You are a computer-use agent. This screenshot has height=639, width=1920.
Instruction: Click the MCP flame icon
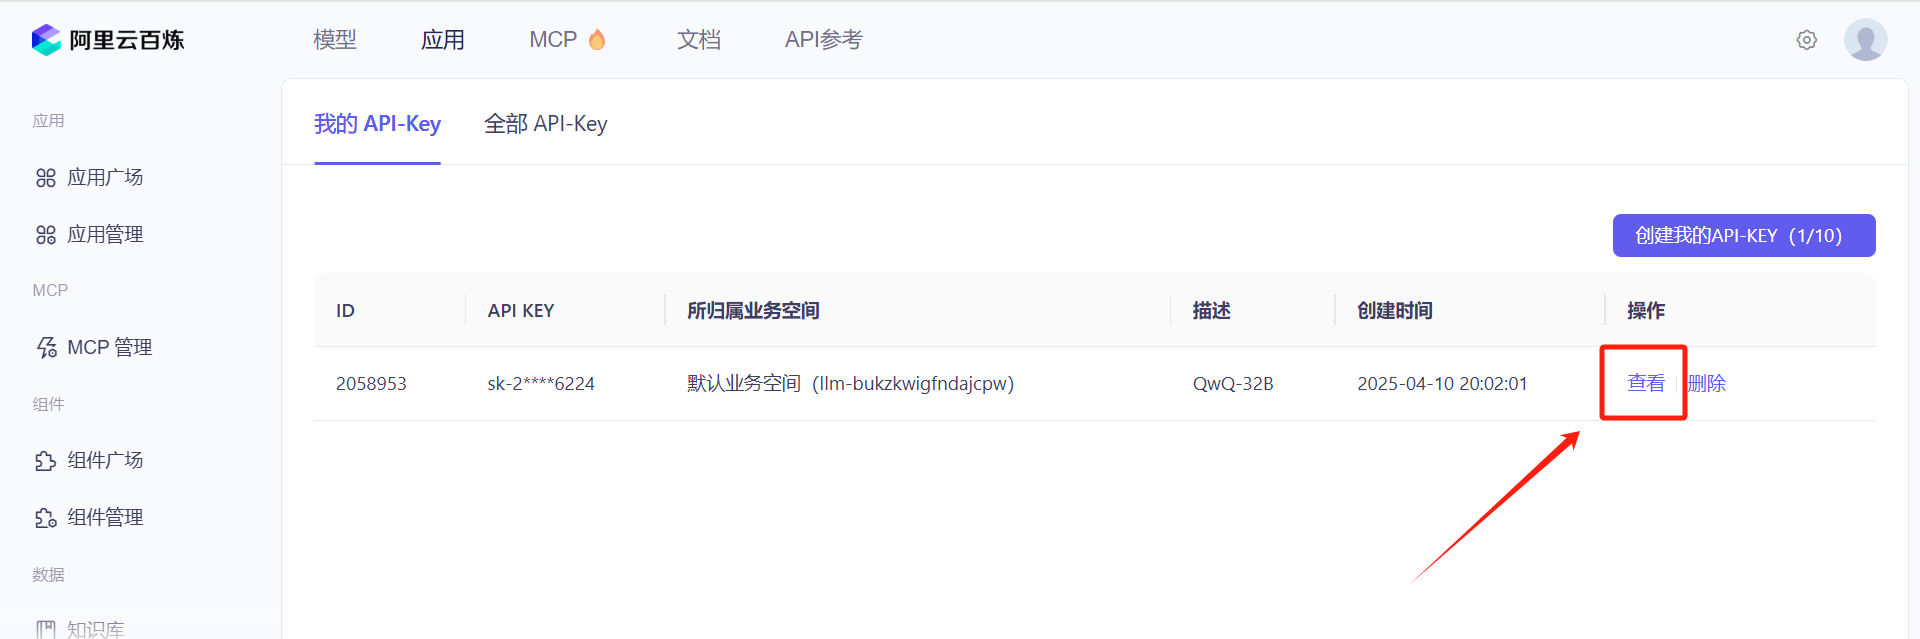[x=597, y=39]
